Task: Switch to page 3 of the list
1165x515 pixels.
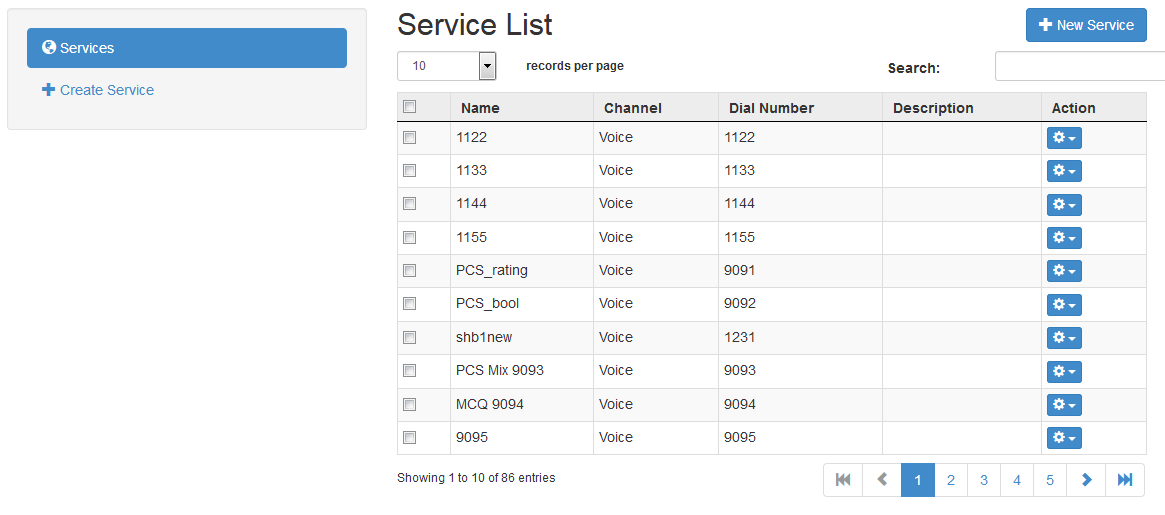Action: (984, 480)
